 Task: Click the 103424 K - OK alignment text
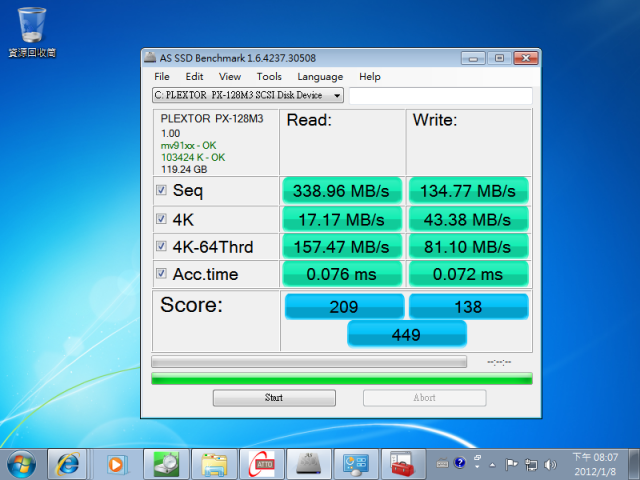(193, 157)
